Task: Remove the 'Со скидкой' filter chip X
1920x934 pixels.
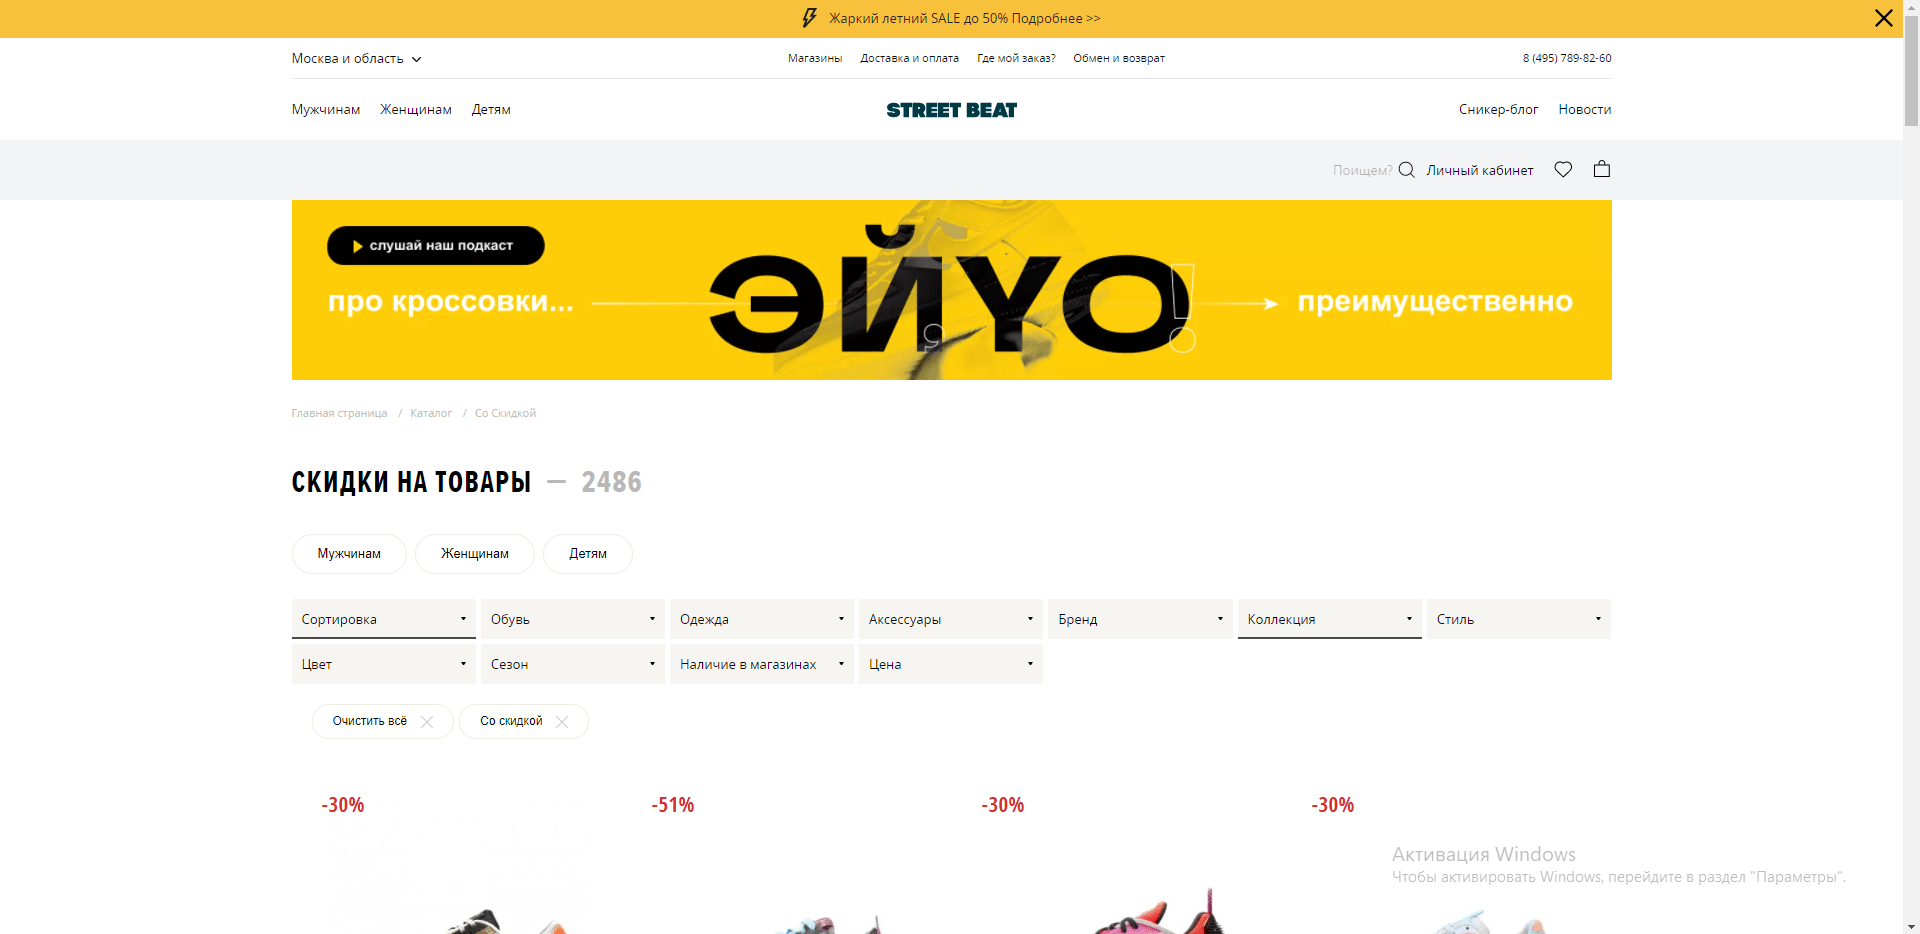Action: (x=562, y=722)
